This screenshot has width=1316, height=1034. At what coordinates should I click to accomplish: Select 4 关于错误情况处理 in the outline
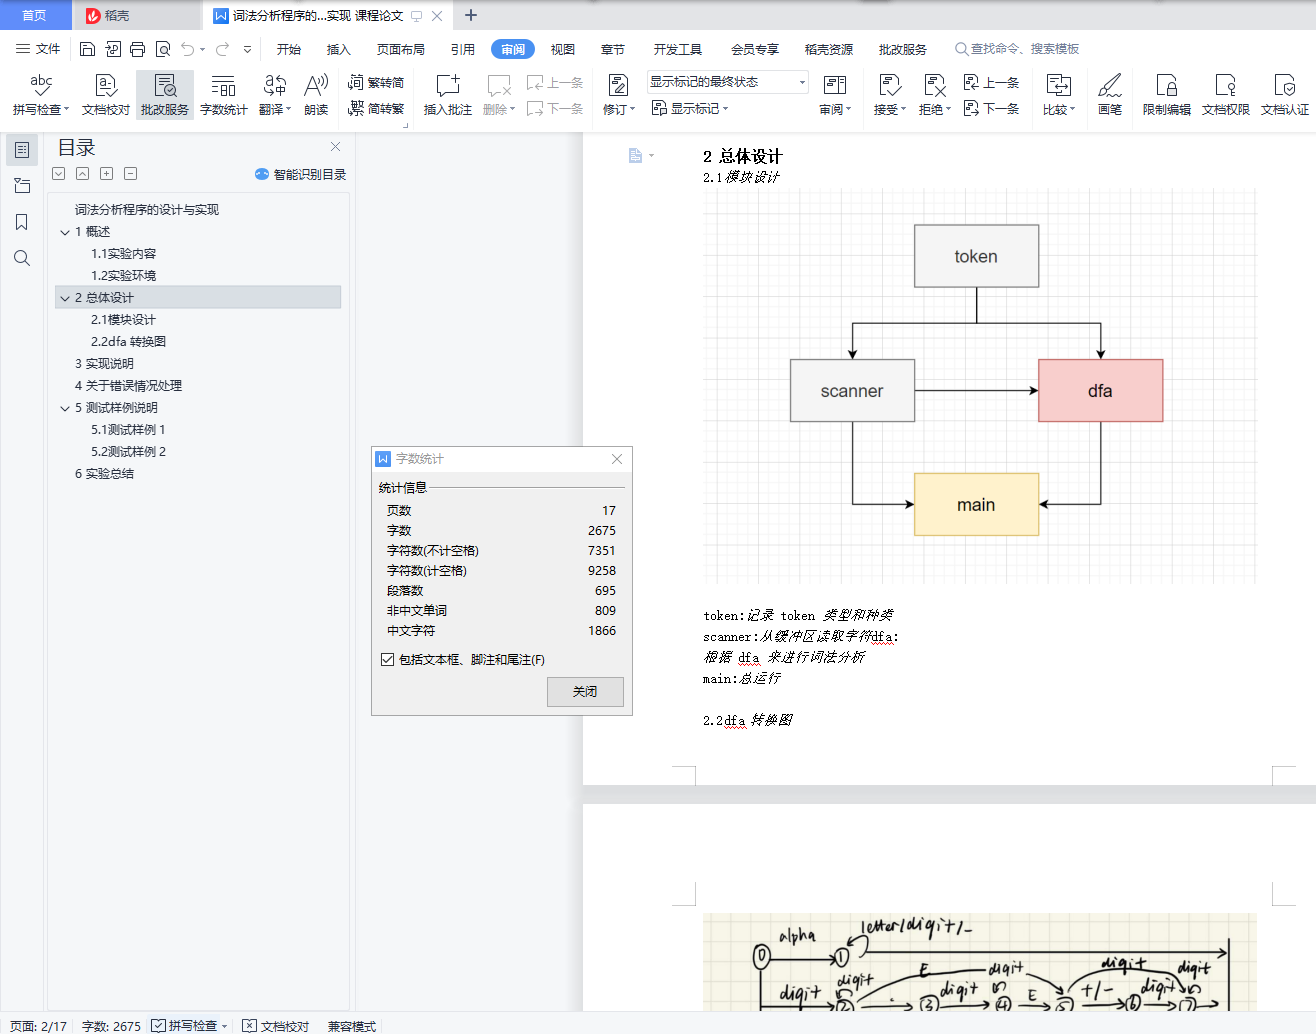coord(129,386)
